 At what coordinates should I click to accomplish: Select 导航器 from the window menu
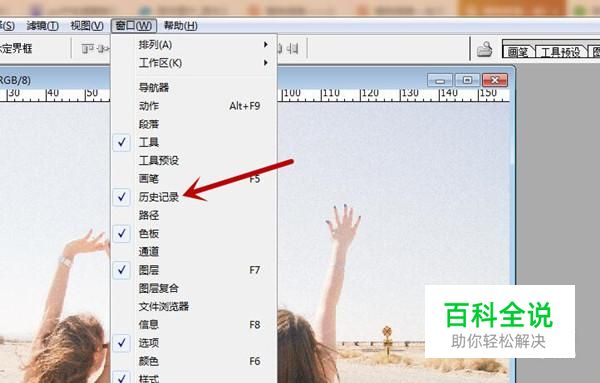click(194, 88)
